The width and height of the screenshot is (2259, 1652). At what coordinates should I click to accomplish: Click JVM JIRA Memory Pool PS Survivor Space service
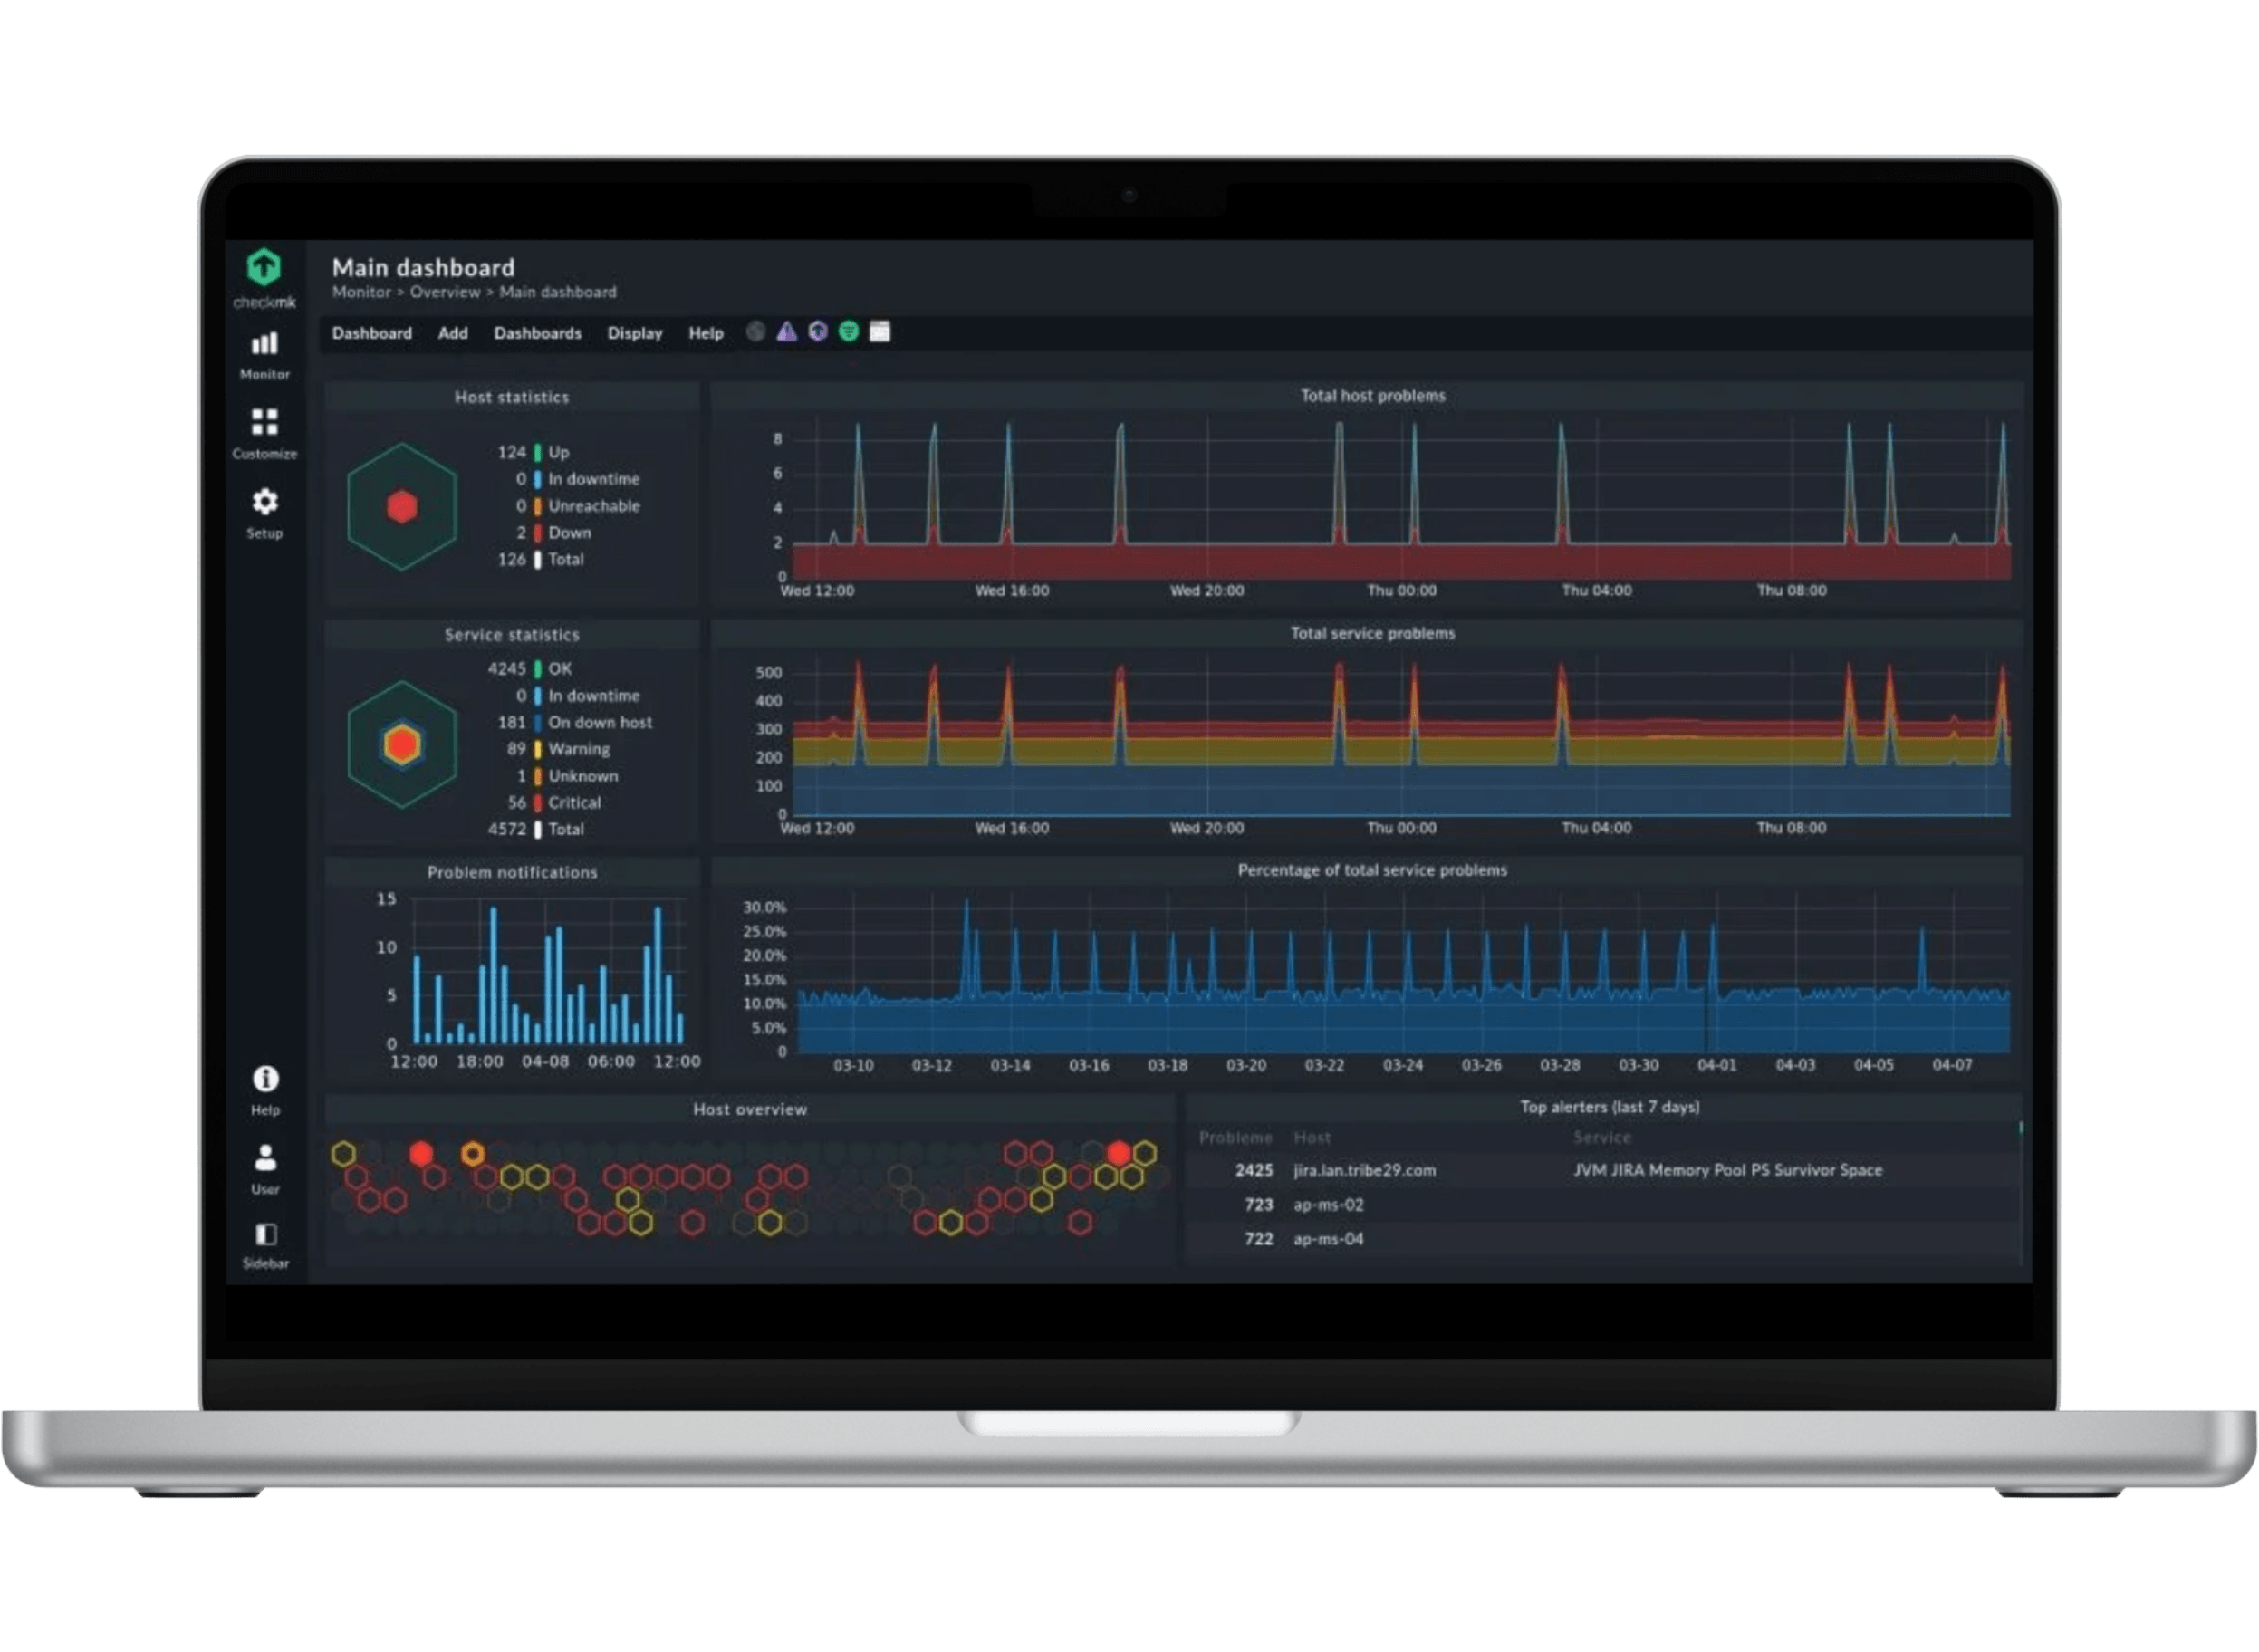[1728, 1170]
